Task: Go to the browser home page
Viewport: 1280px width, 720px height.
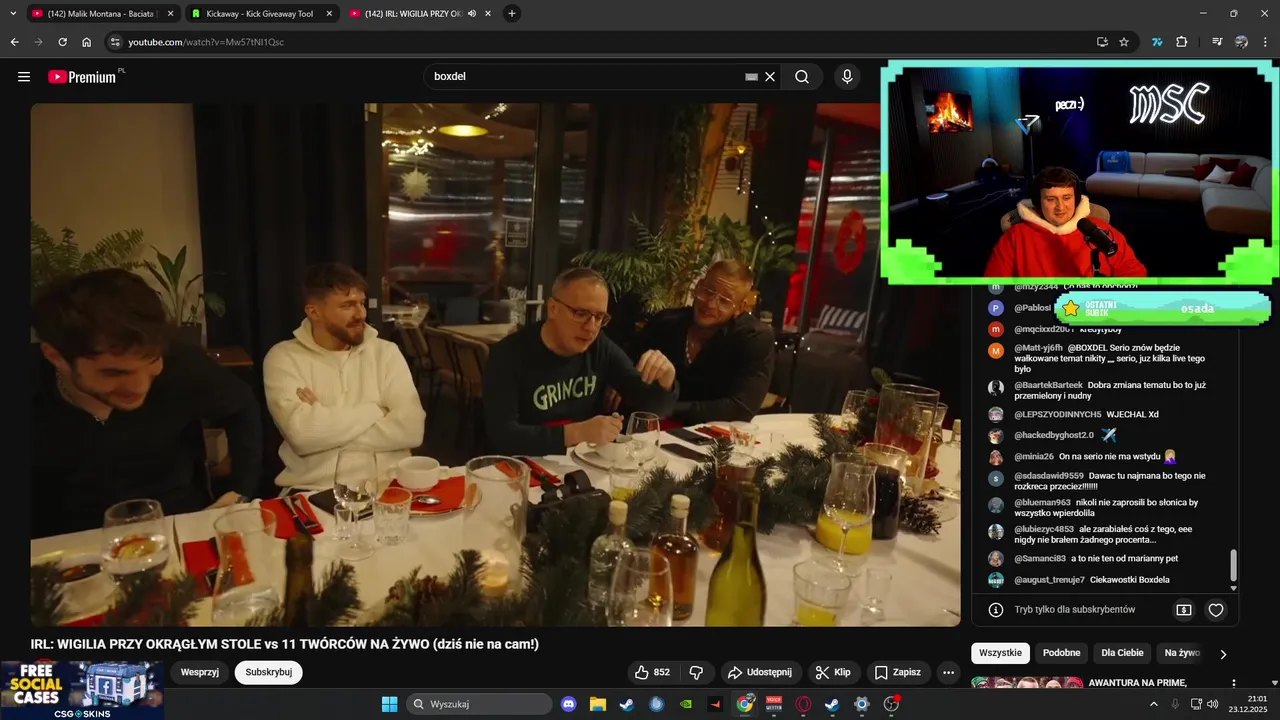Action: pos(86,42)
